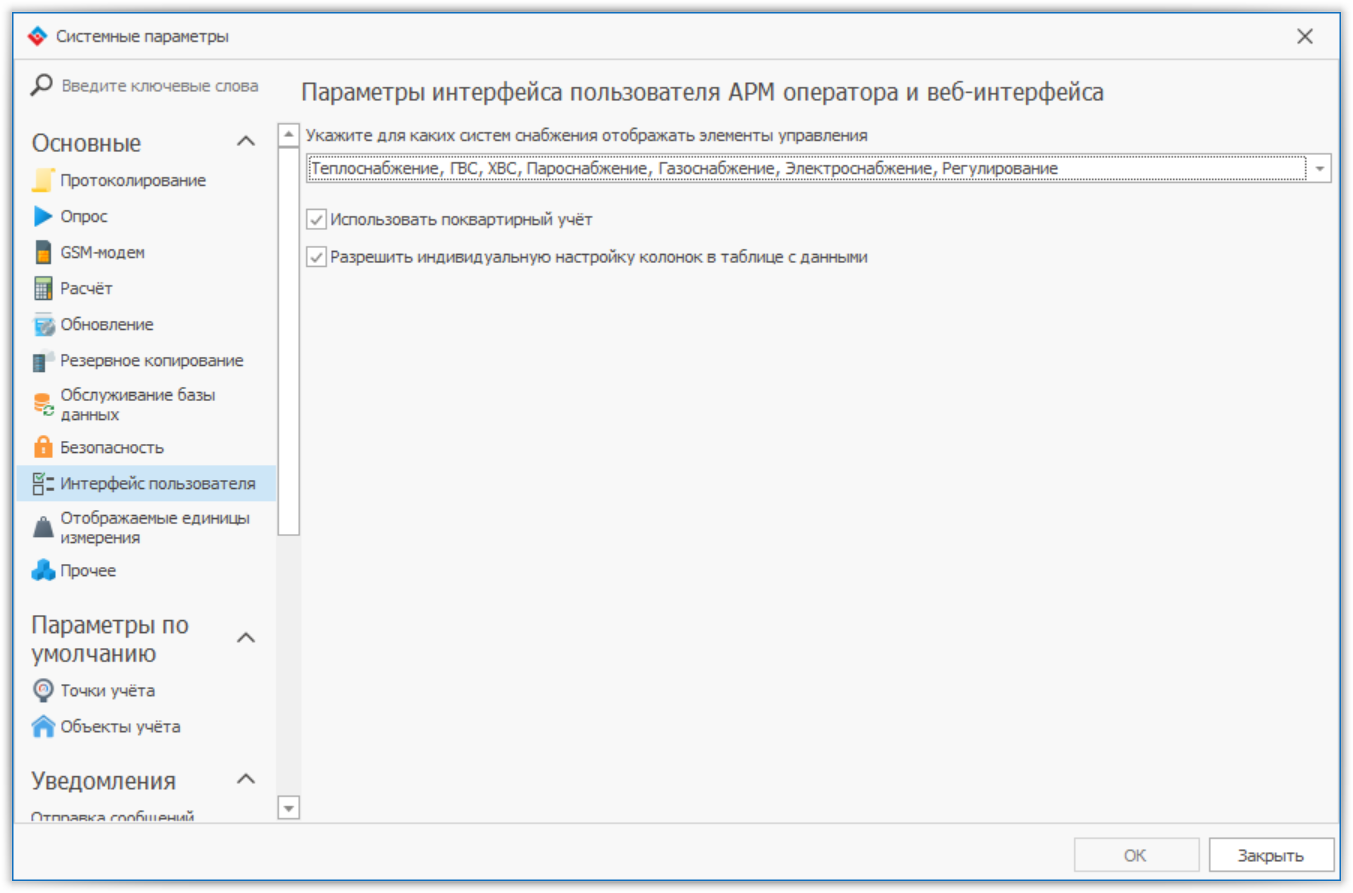Open Опрос settings page
This screenshot has width=1353, height=893.
(x=84, y=217)
